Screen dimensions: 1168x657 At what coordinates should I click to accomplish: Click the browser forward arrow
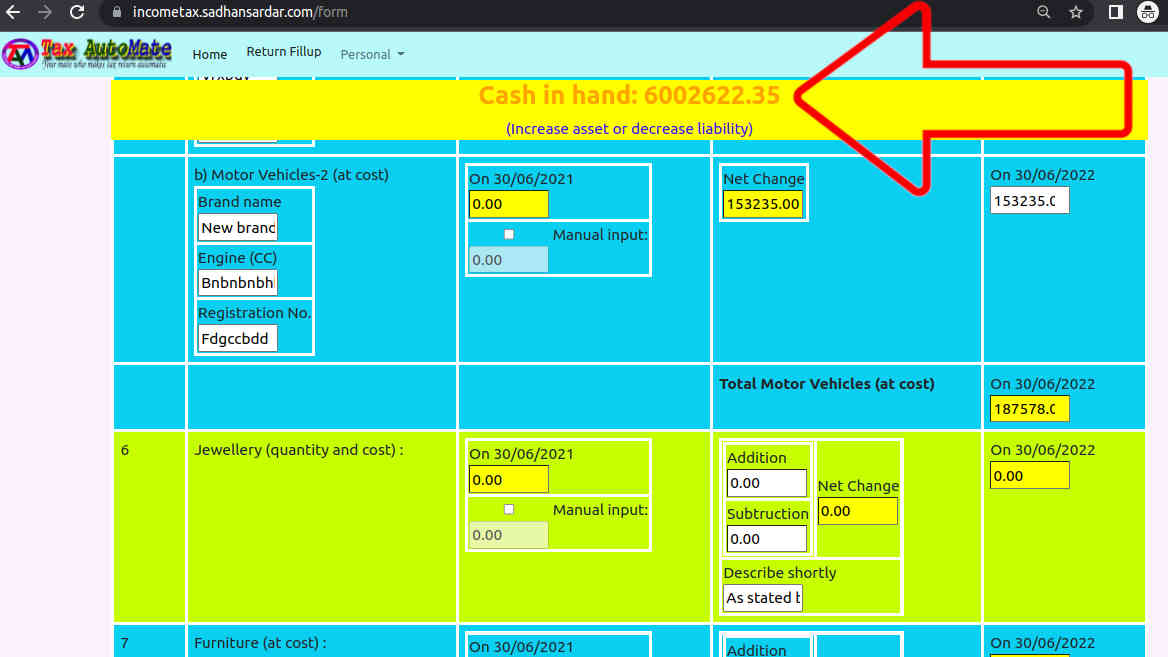44,13
